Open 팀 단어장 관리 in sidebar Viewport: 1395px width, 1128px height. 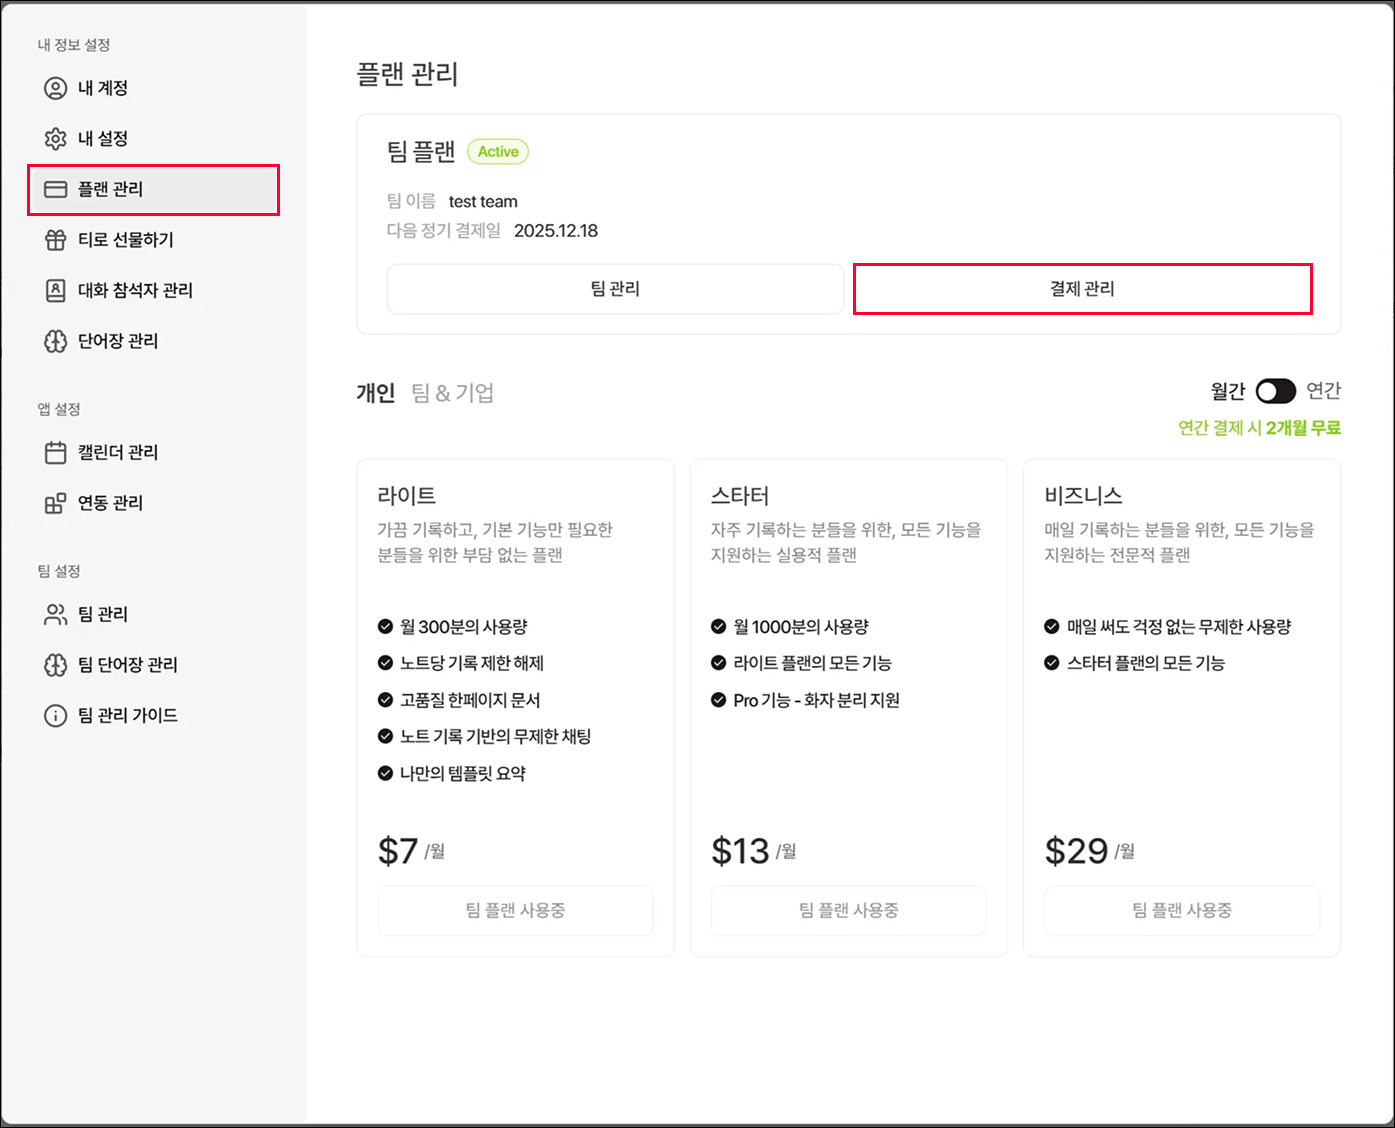point(127,665)
